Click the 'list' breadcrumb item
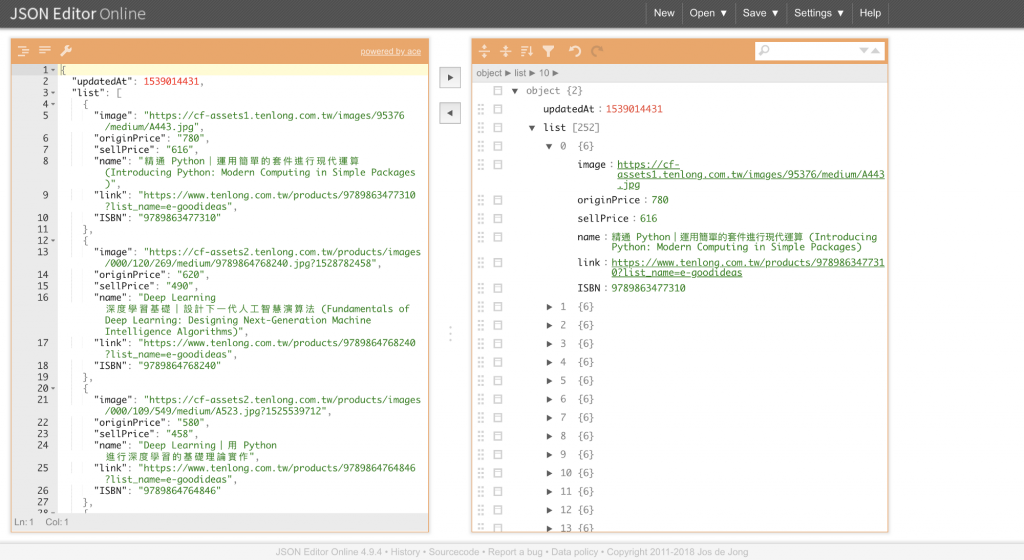The height and width of the screenshot is (560, 1024). [520, 73]
